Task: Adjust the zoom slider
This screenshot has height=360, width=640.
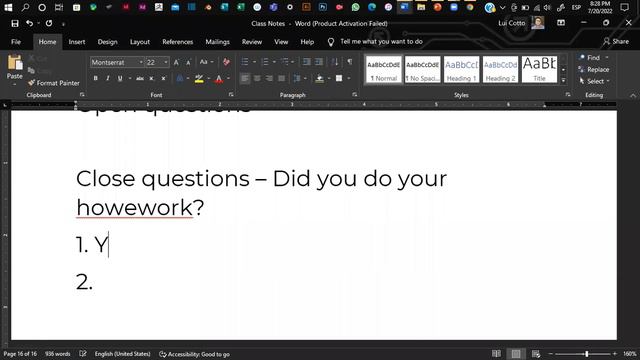Action: pyautogui.click(x=587, y=354)
